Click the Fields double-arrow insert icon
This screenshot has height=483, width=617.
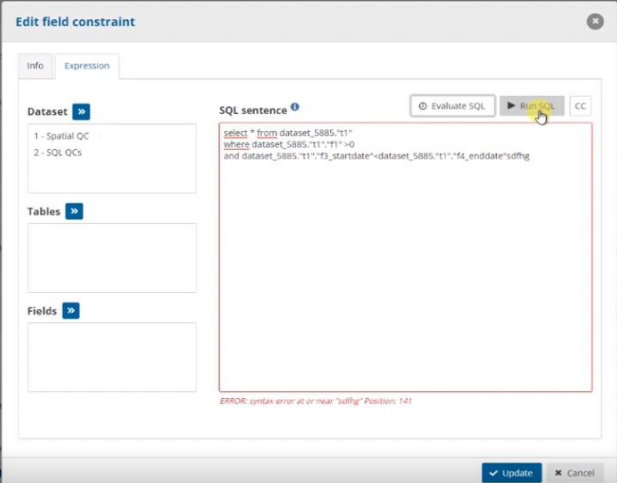click(x=71, y=311)
